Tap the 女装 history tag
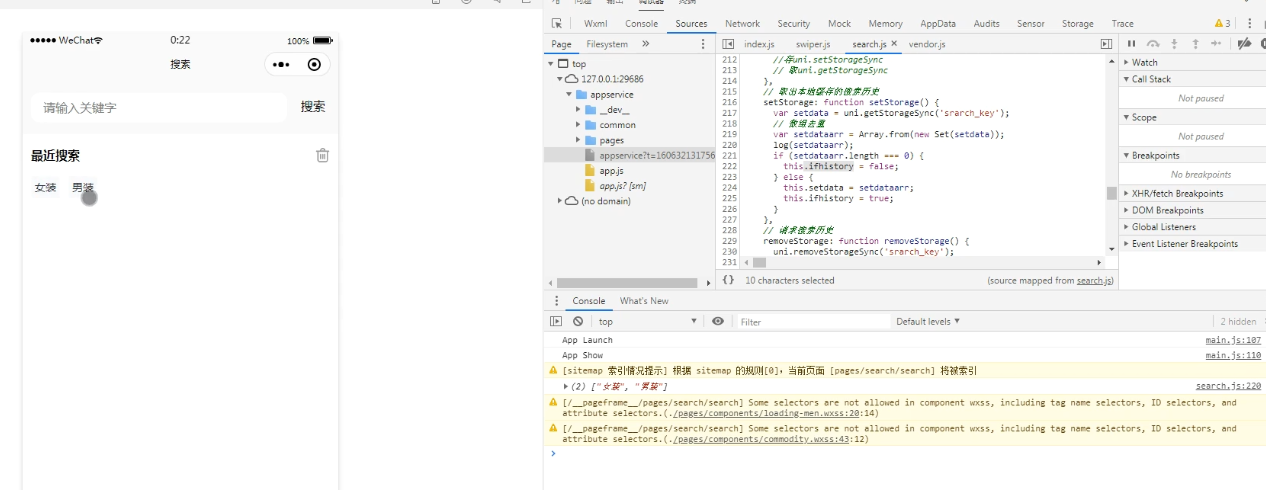Screen dimensions: 1266x490 click(x=45, y=187)
